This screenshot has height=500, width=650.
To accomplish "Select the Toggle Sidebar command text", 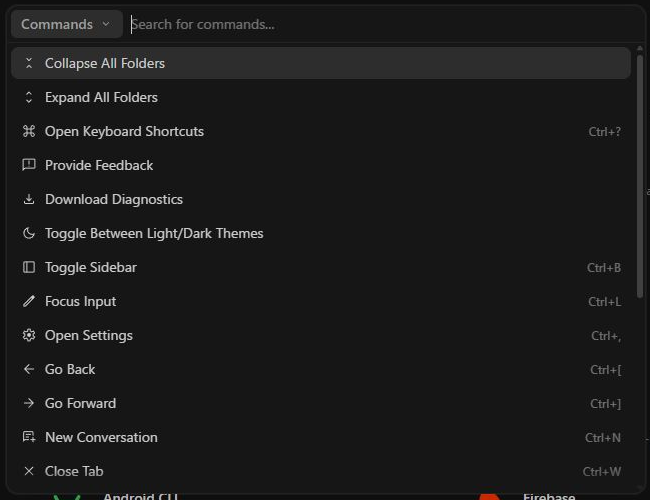I will 91,268.
